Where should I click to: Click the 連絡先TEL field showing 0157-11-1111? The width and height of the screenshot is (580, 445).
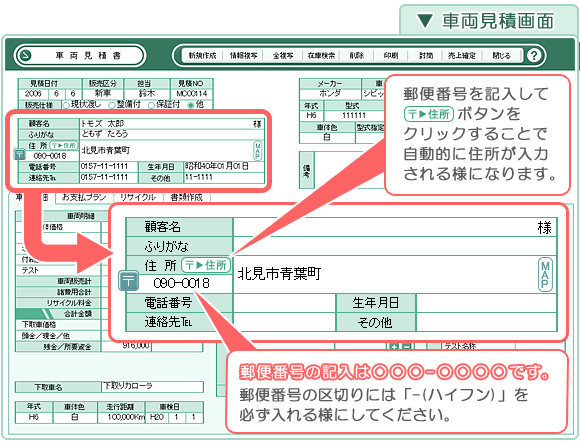tap(108, 177)
